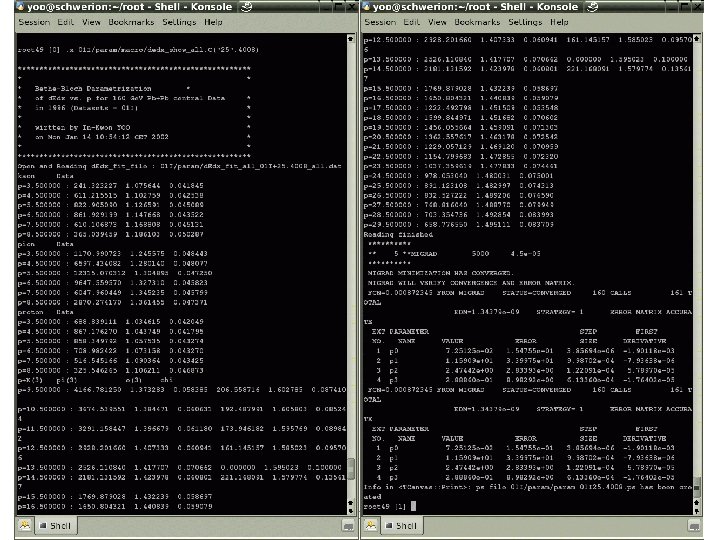720x540 pixels.
Task: Open the window menu icon of left Konsole
Action: [20, 6]
